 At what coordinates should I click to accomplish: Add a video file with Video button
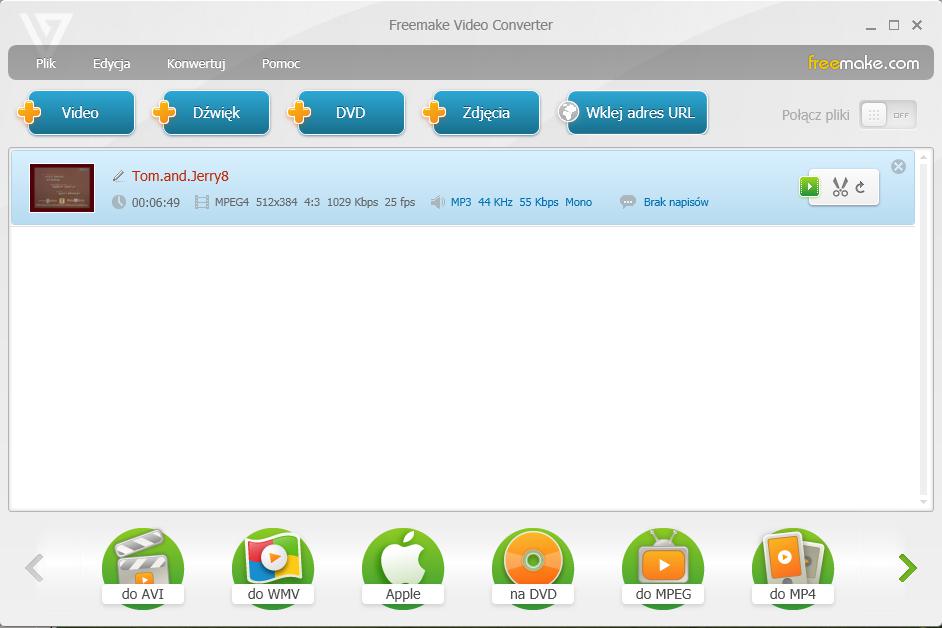click(76, 112)
